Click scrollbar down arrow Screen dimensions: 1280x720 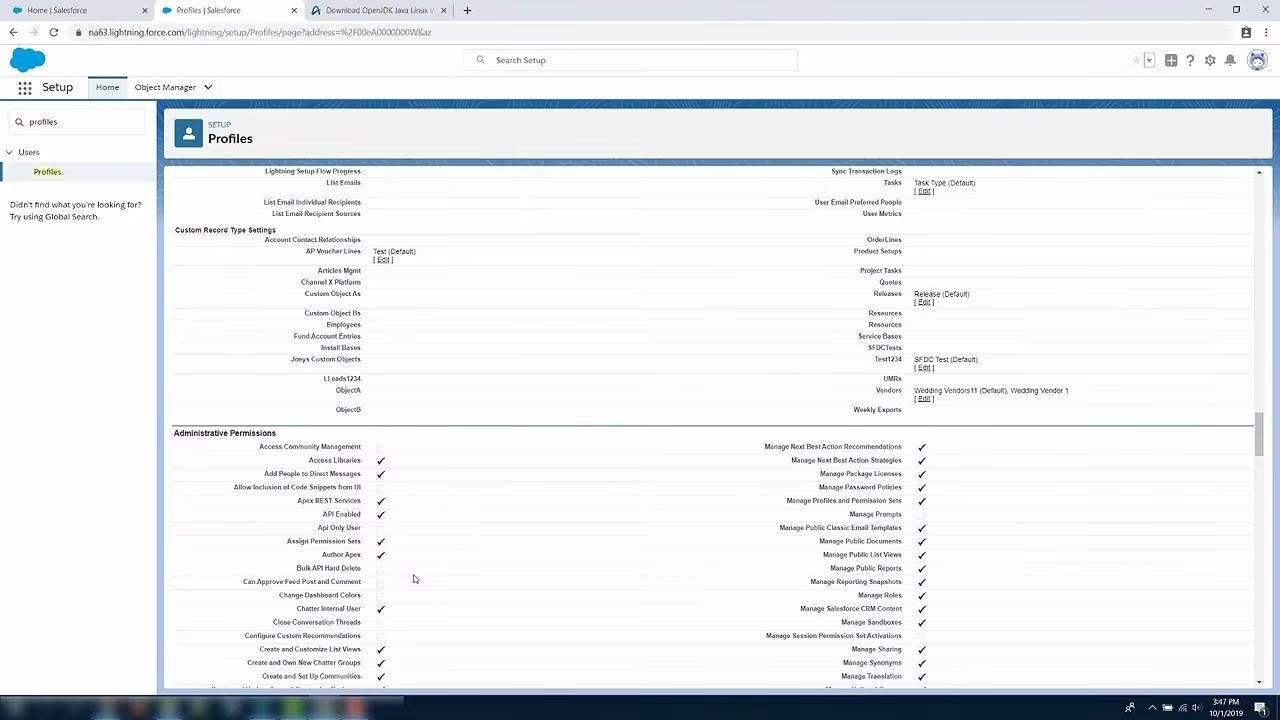click(1259, 682)
